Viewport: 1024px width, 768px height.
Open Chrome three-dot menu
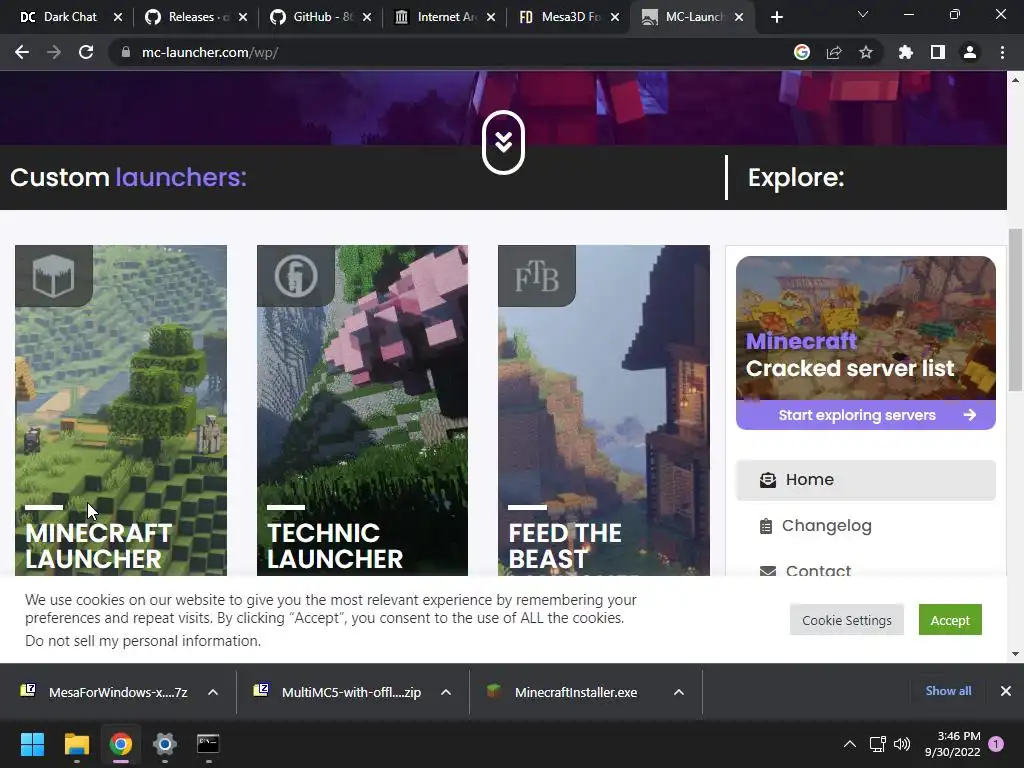pos(1002,52)
